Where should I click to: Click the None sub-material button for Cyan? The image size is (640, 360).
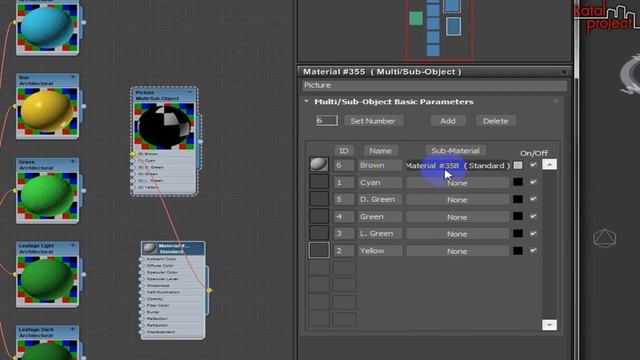(x=458, y=183)
